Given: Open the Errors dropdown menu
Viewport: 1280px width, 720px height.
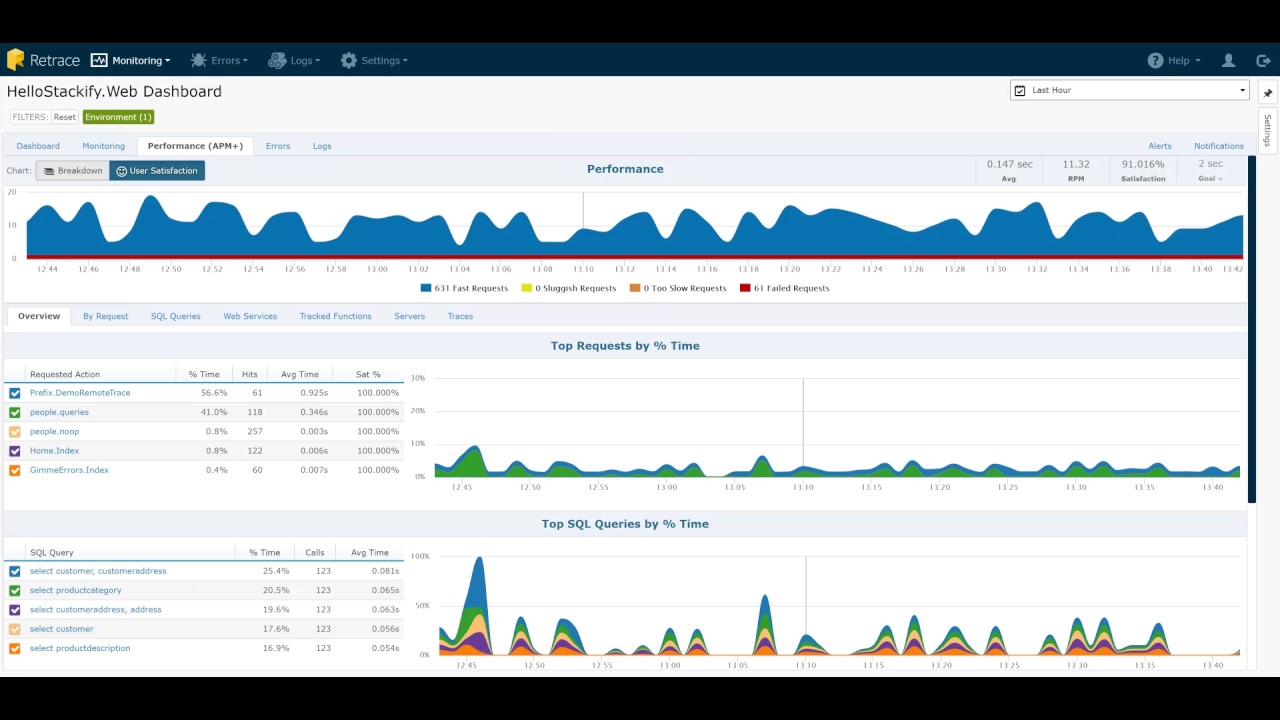Looking at the screenshot, I should pos(219,60).
